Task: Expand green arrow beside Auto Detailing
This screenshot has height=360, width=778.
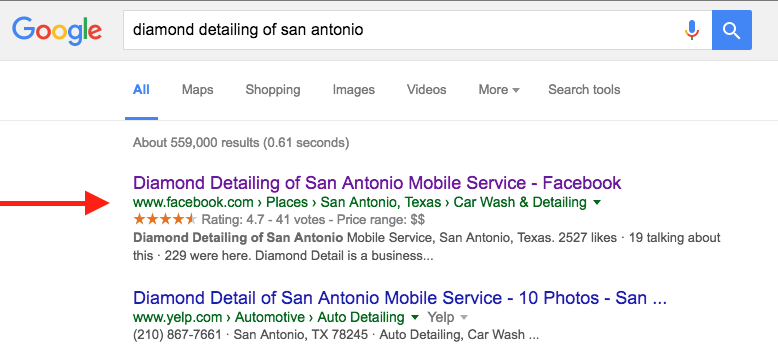Action: (416, 317)
